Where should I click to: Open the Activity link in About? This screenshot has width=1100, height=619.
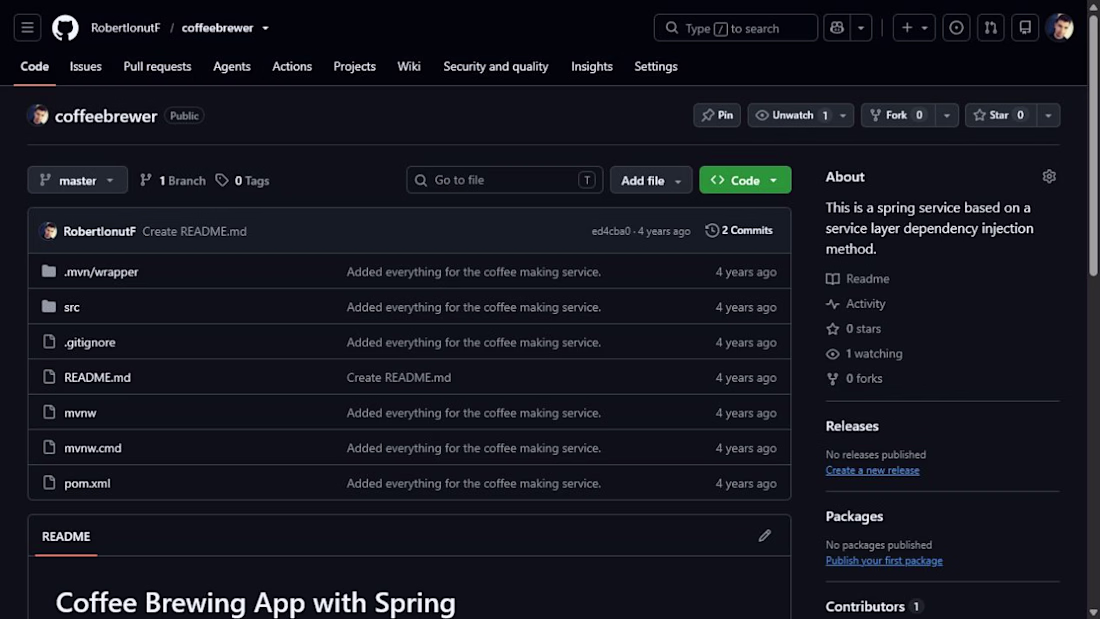(856, 304)
